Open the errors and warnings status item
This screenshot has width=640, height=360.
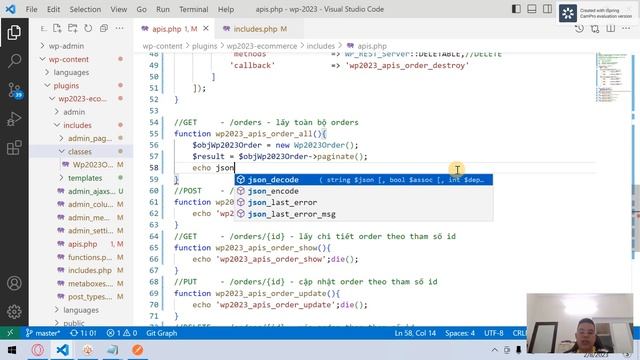tap(122, 333)
